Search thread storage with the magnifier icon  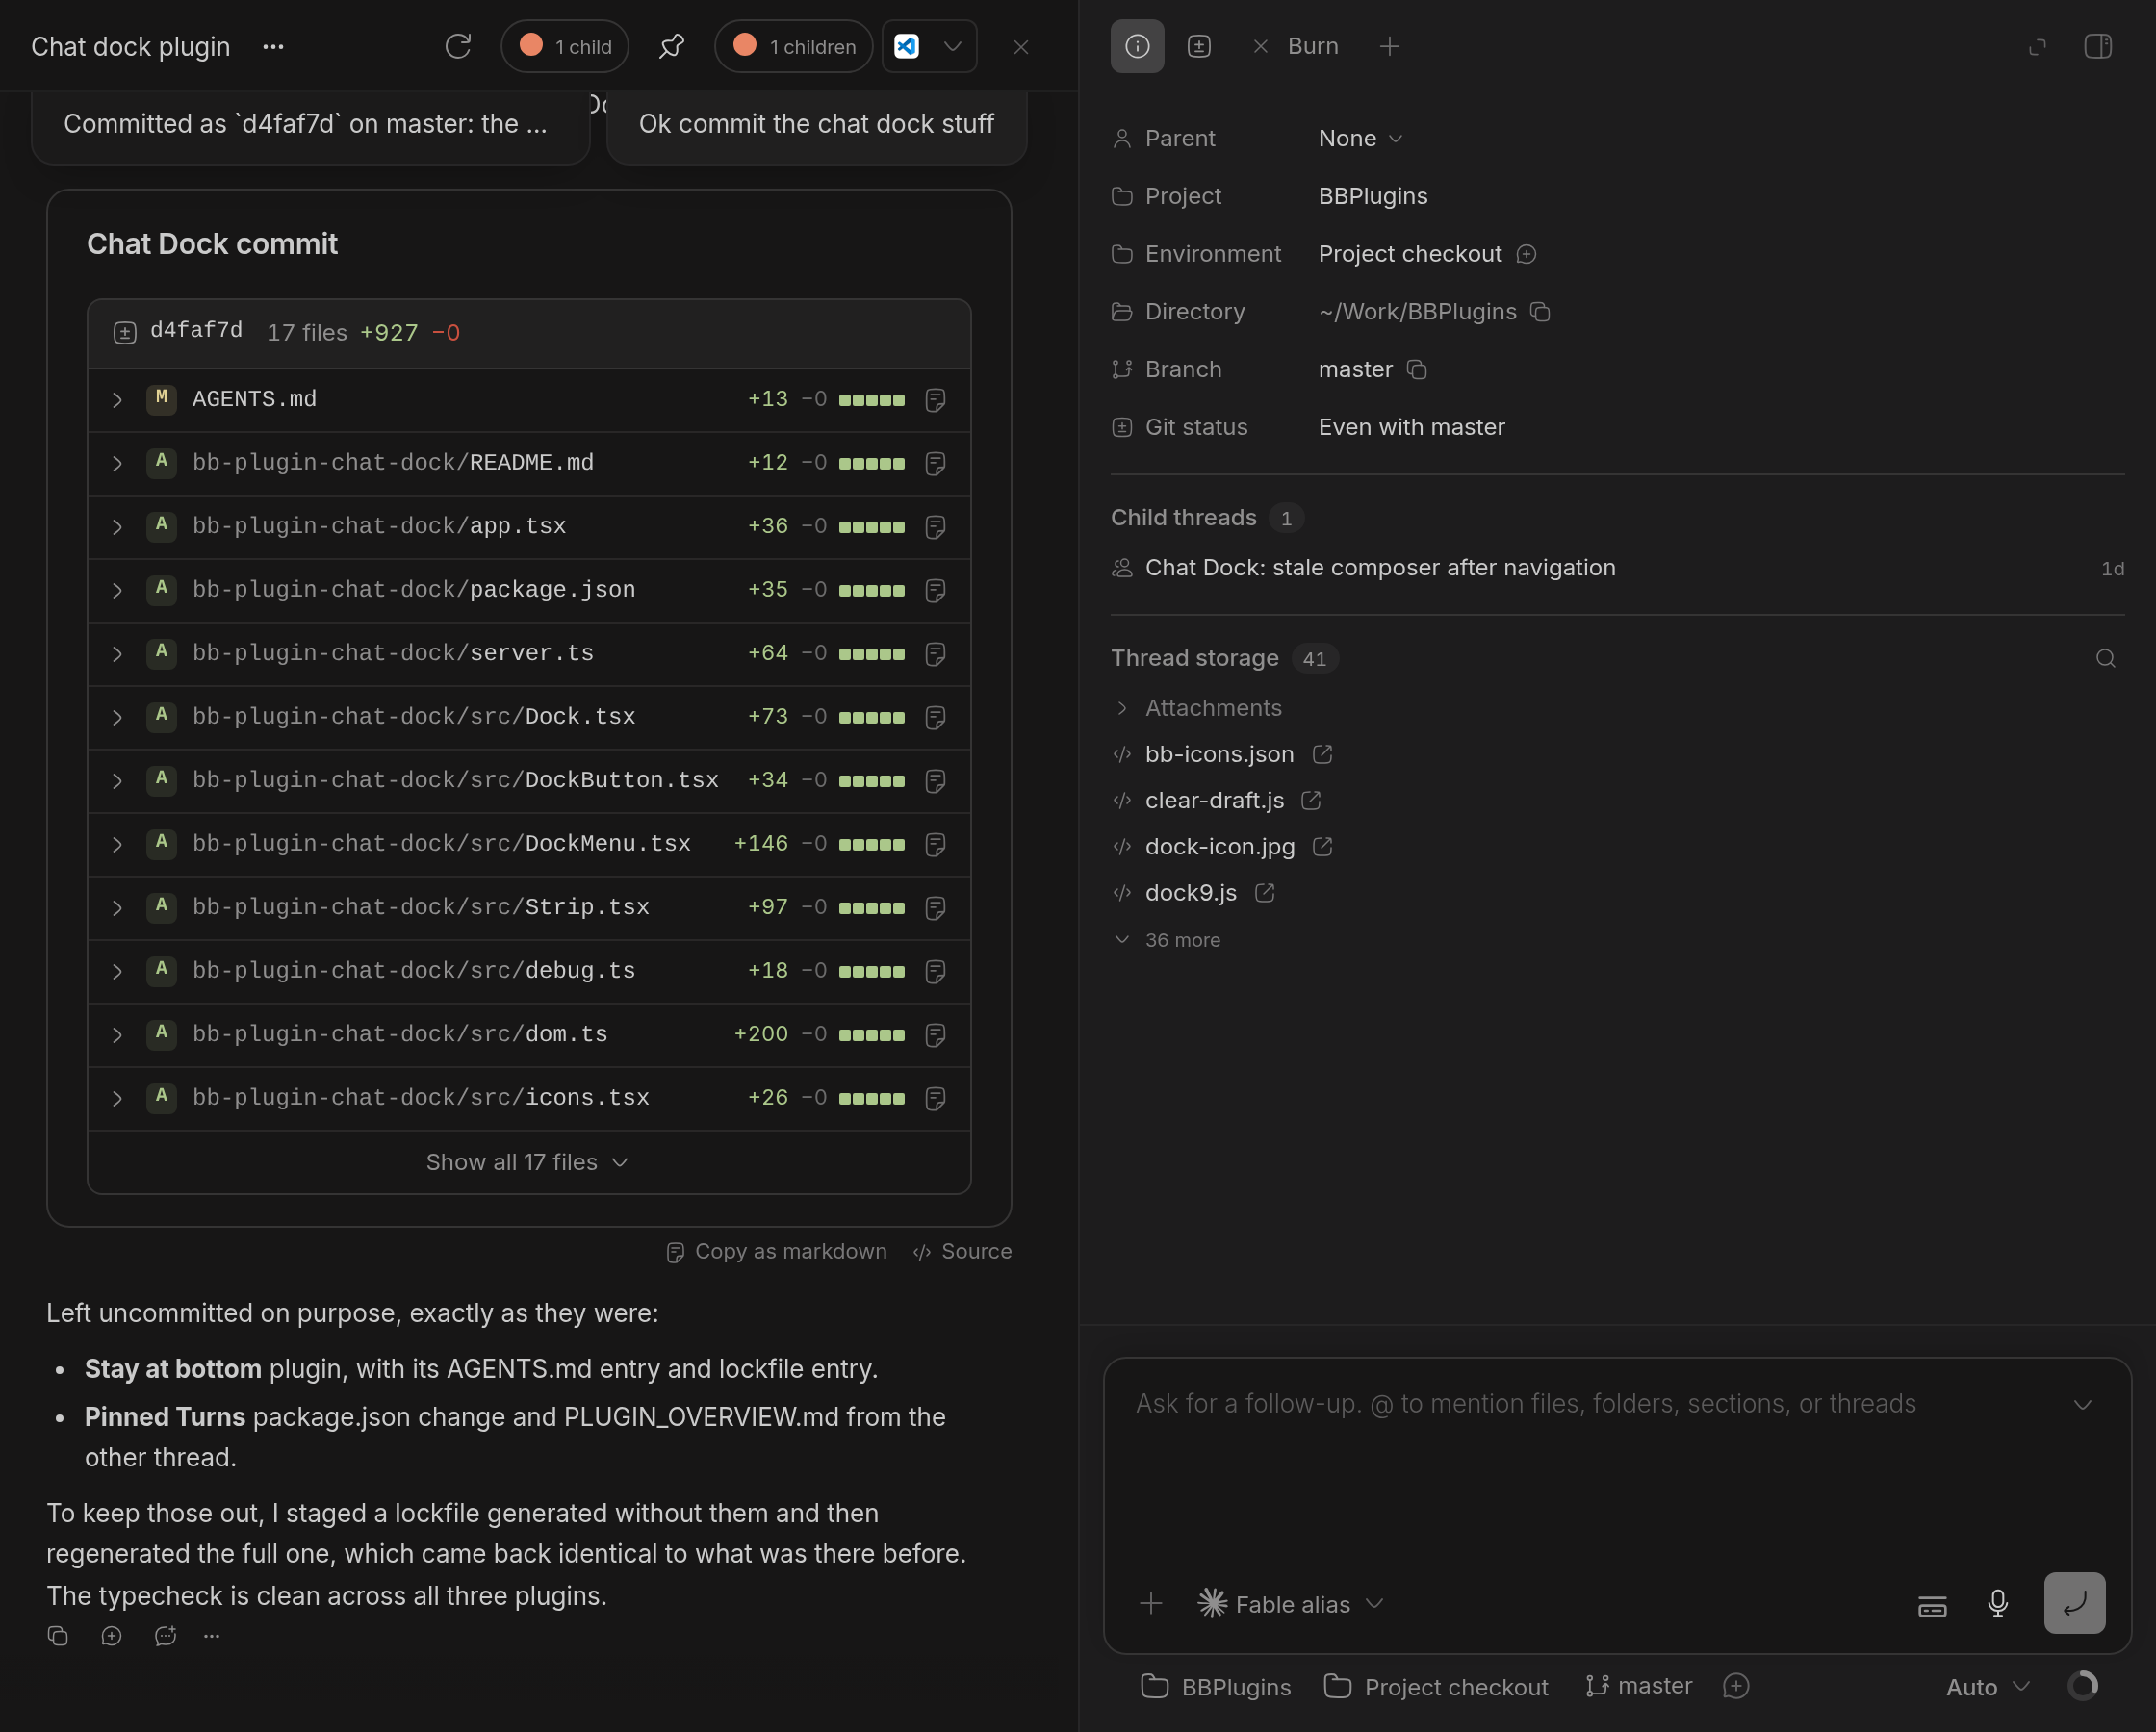[x=2105, y=658]
